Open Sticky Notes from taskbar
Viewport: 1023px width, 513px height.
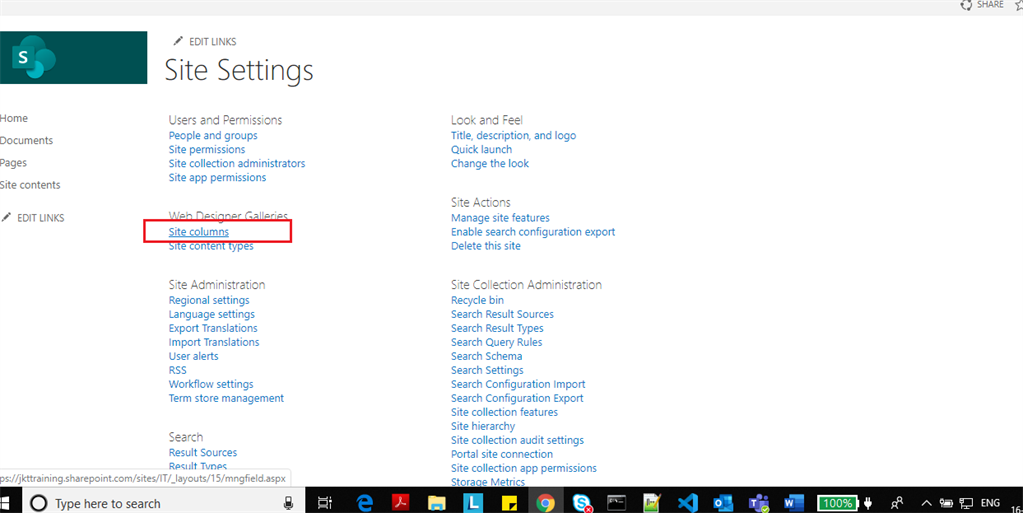(x=509, y=503)
